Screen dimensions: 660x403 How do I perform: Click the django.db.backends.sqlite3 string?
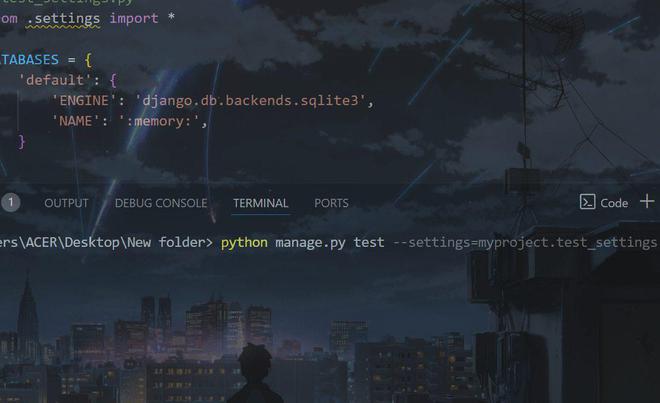coord(250,101)
